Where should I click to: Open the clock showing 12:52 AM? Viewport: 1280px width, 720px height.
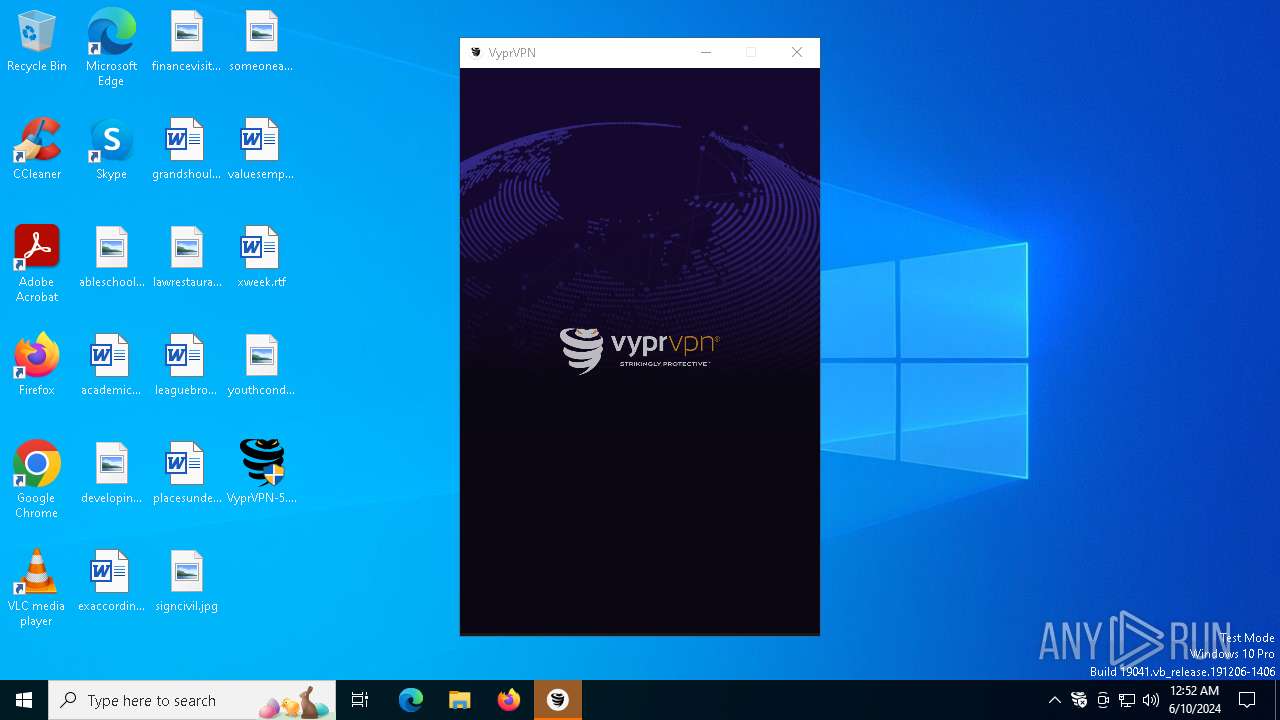1195,700
